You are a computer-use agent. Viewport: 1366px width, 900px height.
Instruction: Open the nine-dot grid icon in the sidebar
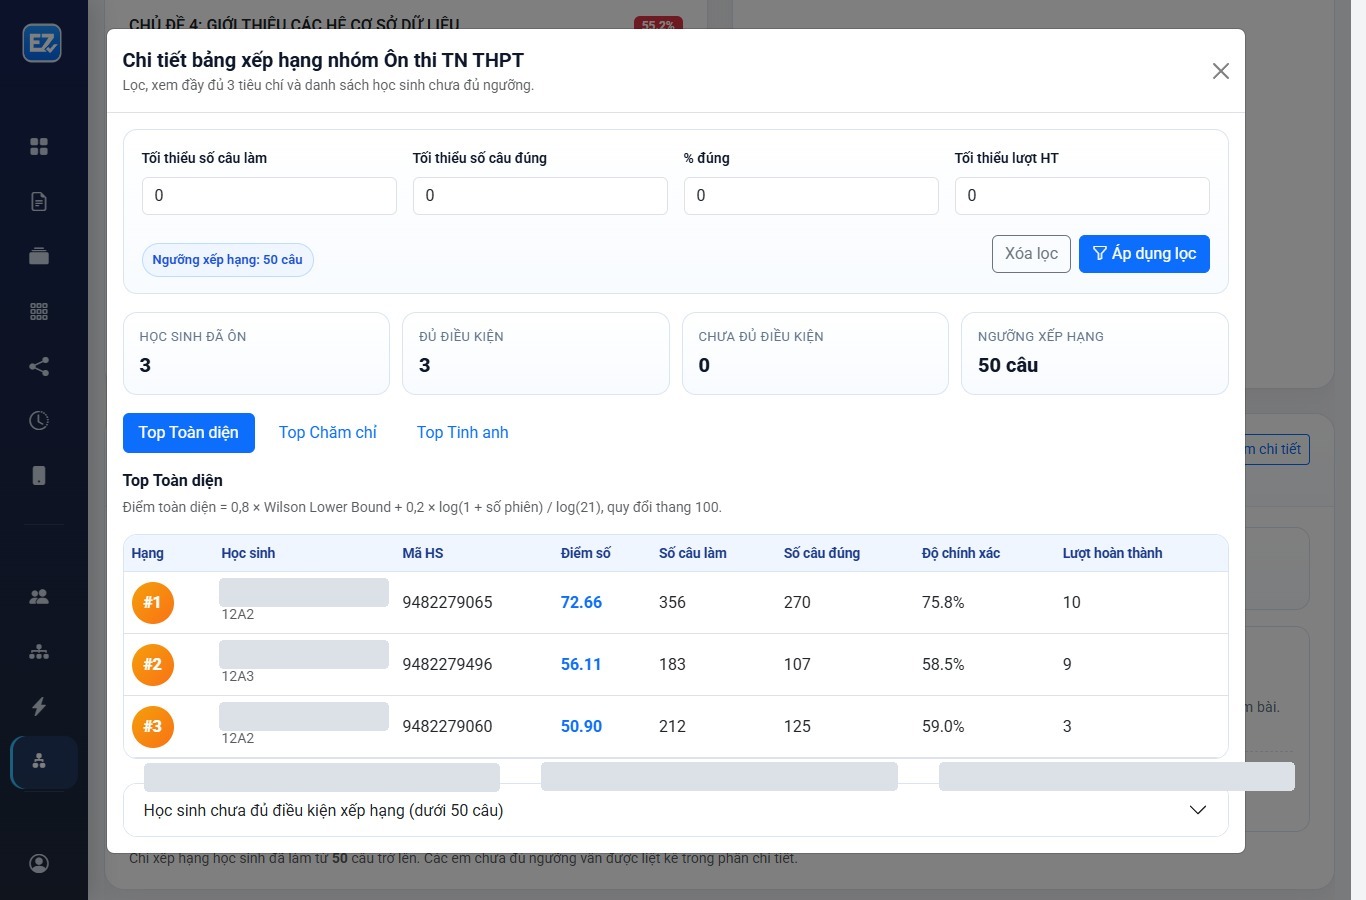tap(39, 311)
